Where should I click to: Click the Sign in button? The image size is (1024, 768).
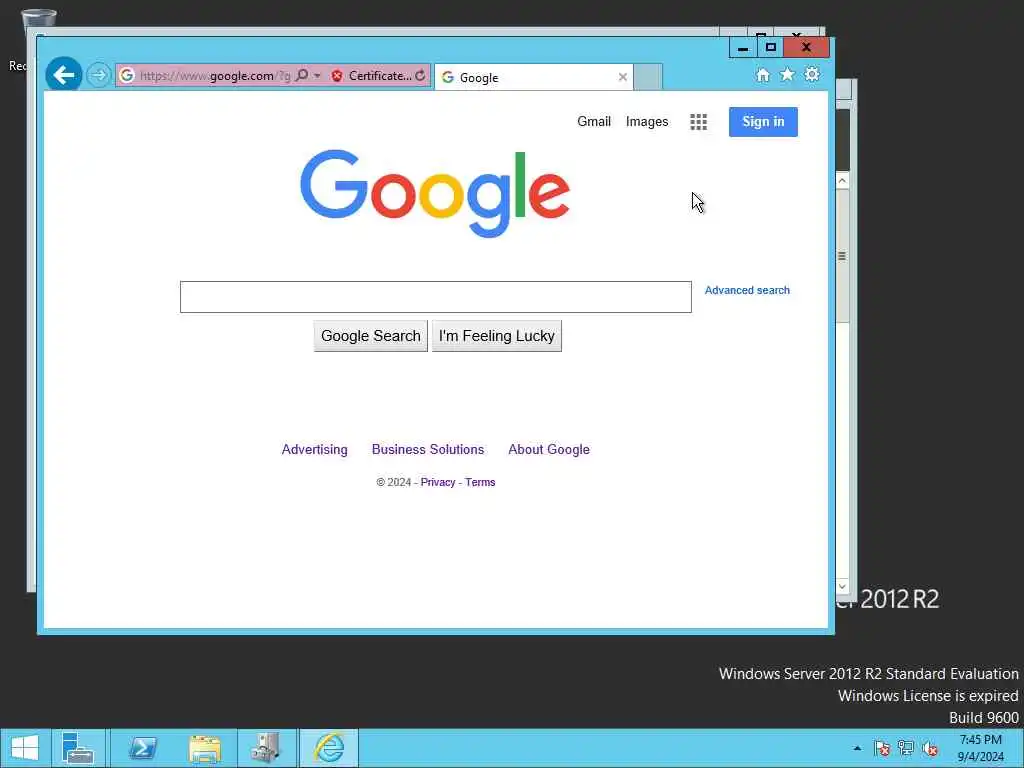point(763,121)
